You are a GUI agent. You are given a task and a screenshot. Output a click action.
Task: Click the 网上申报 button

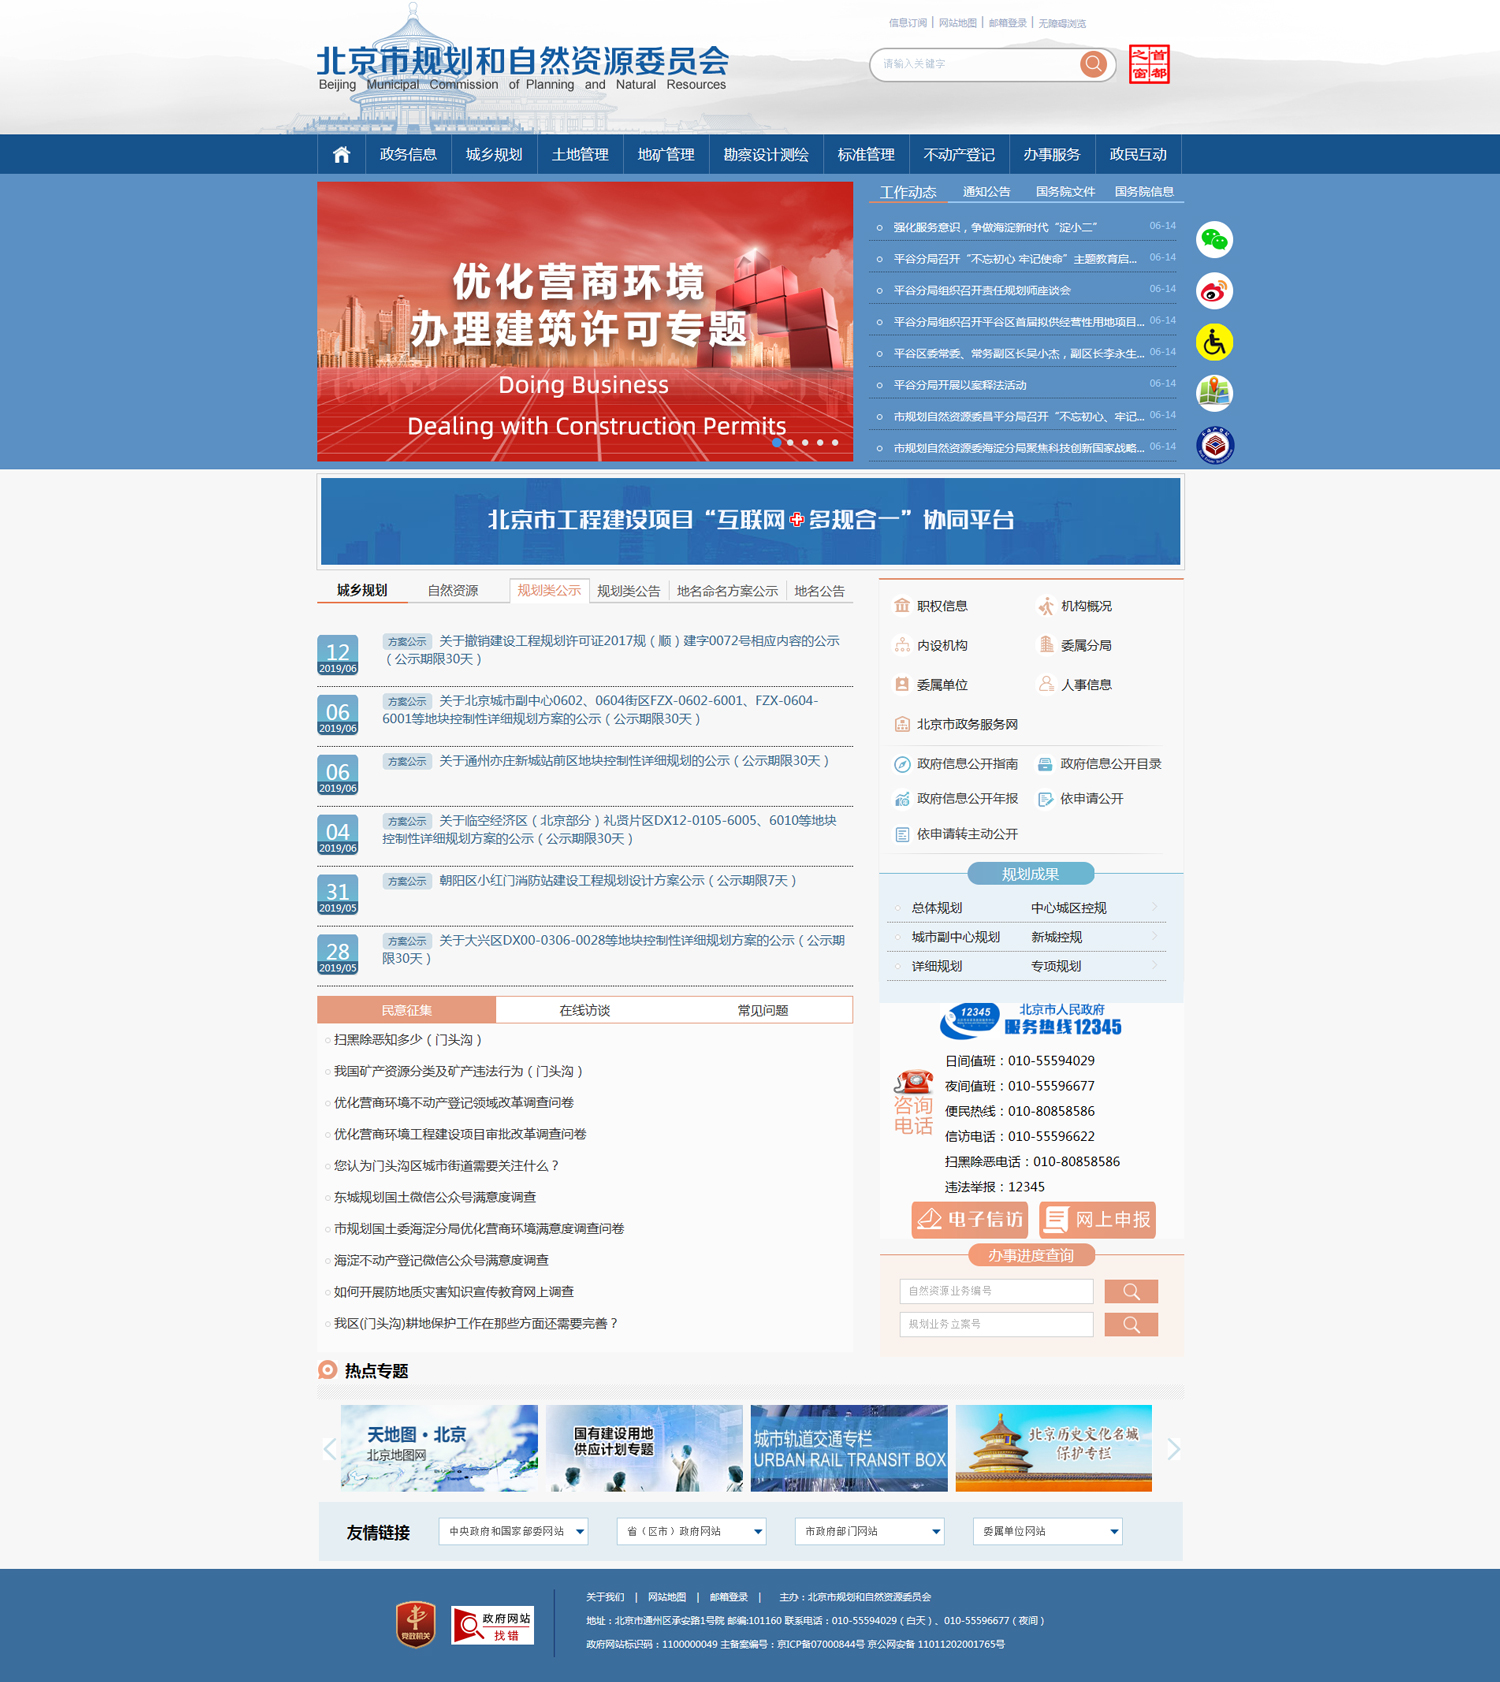coord(1097,1220)
